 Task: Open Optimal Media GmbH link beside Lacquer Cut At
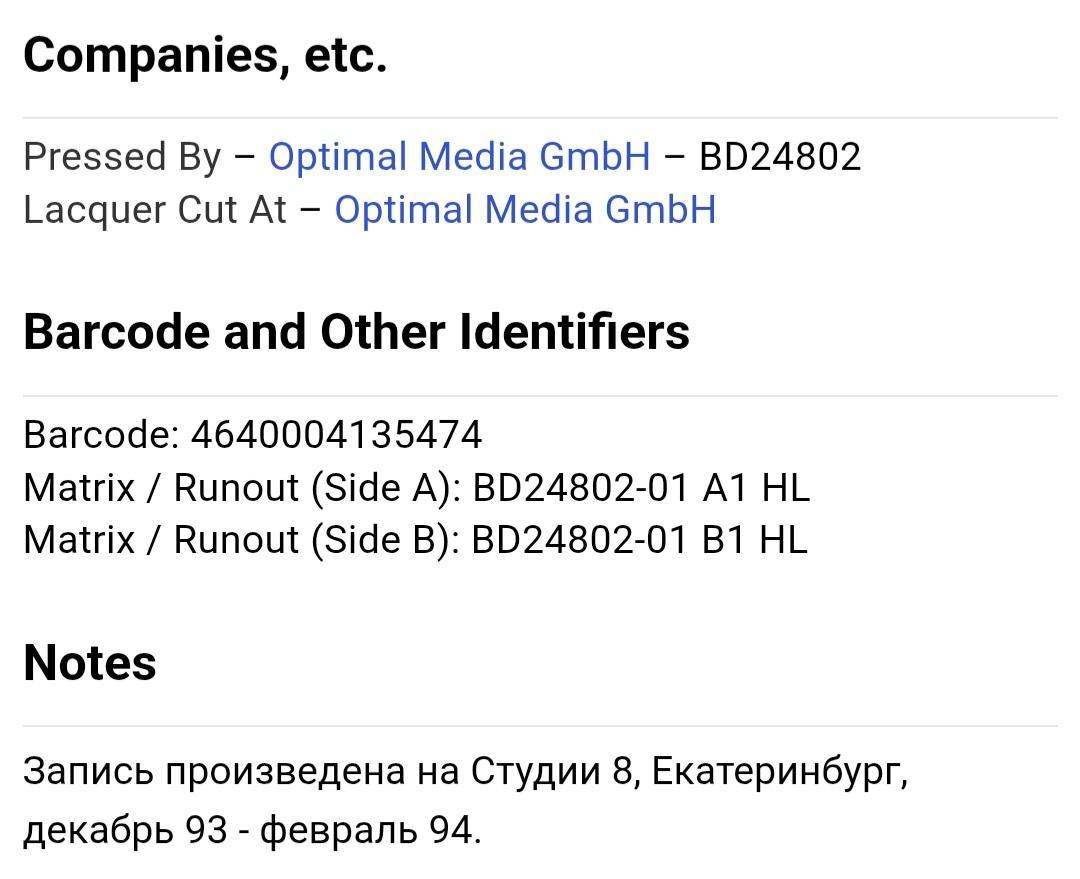[526, 209]
